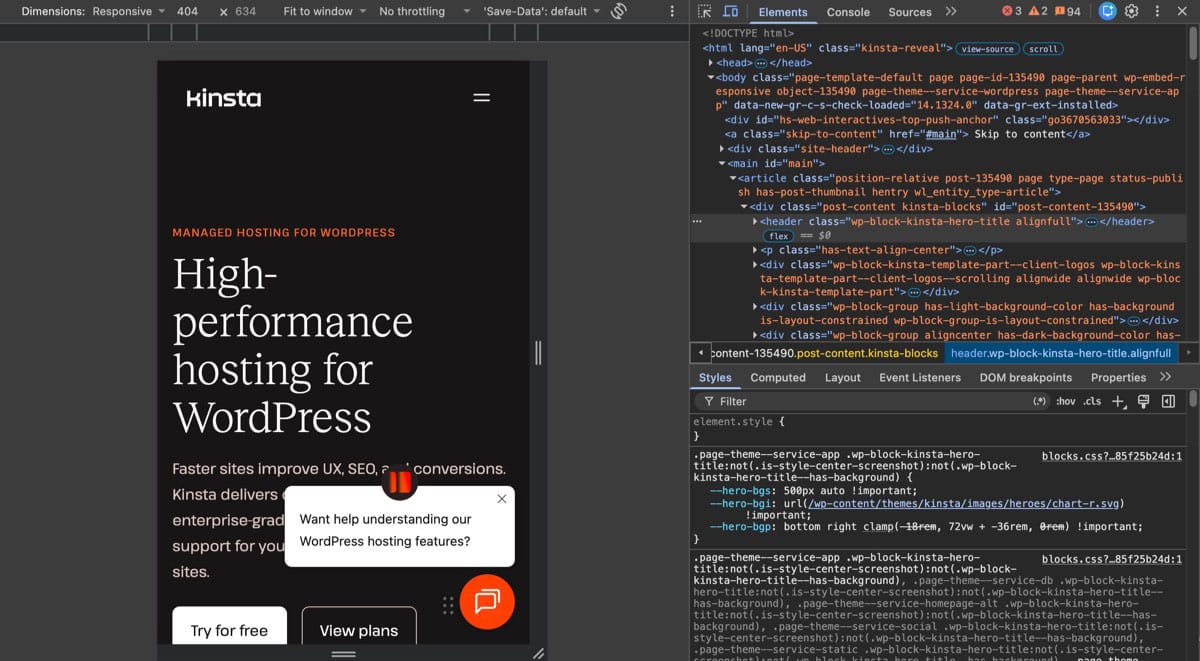Expand the site-header div node
1200x661 pixels.
point(722,149)
